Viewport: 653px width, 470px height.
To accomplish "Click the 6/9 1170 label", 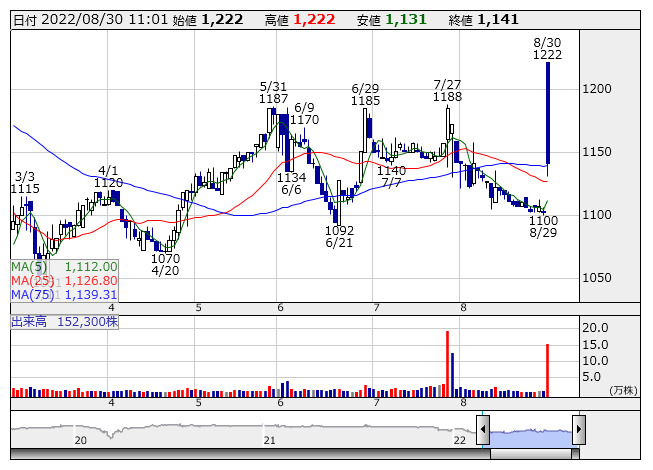I will pos(304,113).
